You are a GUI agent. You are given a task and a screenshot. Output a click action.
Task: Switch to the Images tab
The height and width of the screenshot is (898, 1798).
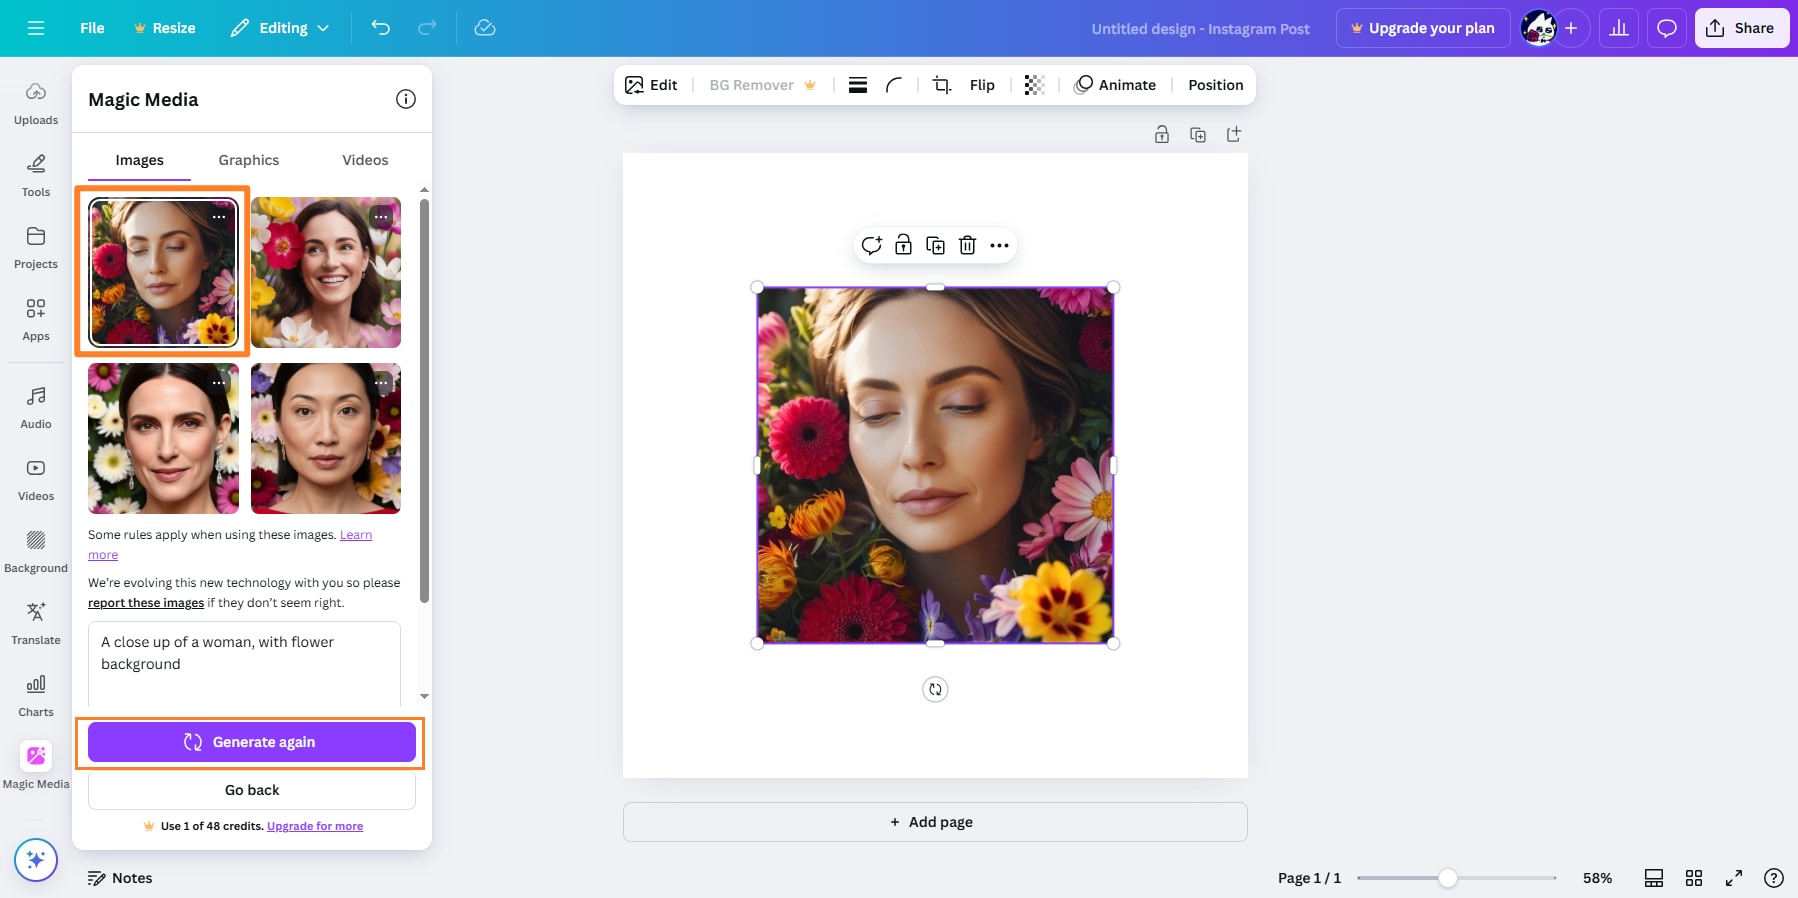139,160
